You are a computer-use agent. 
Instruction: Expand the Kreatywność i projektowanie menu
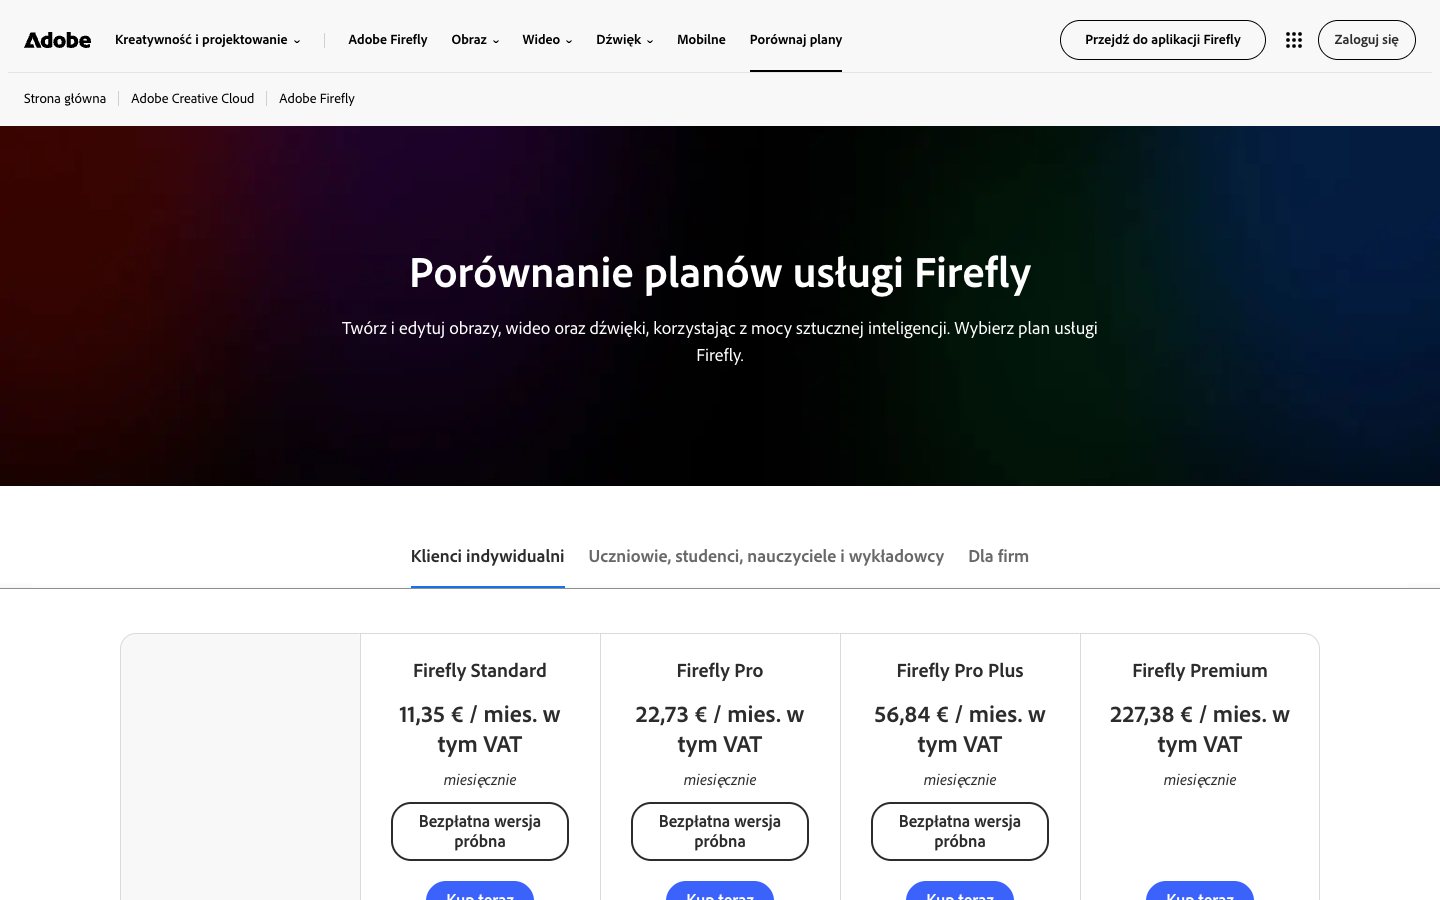207,40
